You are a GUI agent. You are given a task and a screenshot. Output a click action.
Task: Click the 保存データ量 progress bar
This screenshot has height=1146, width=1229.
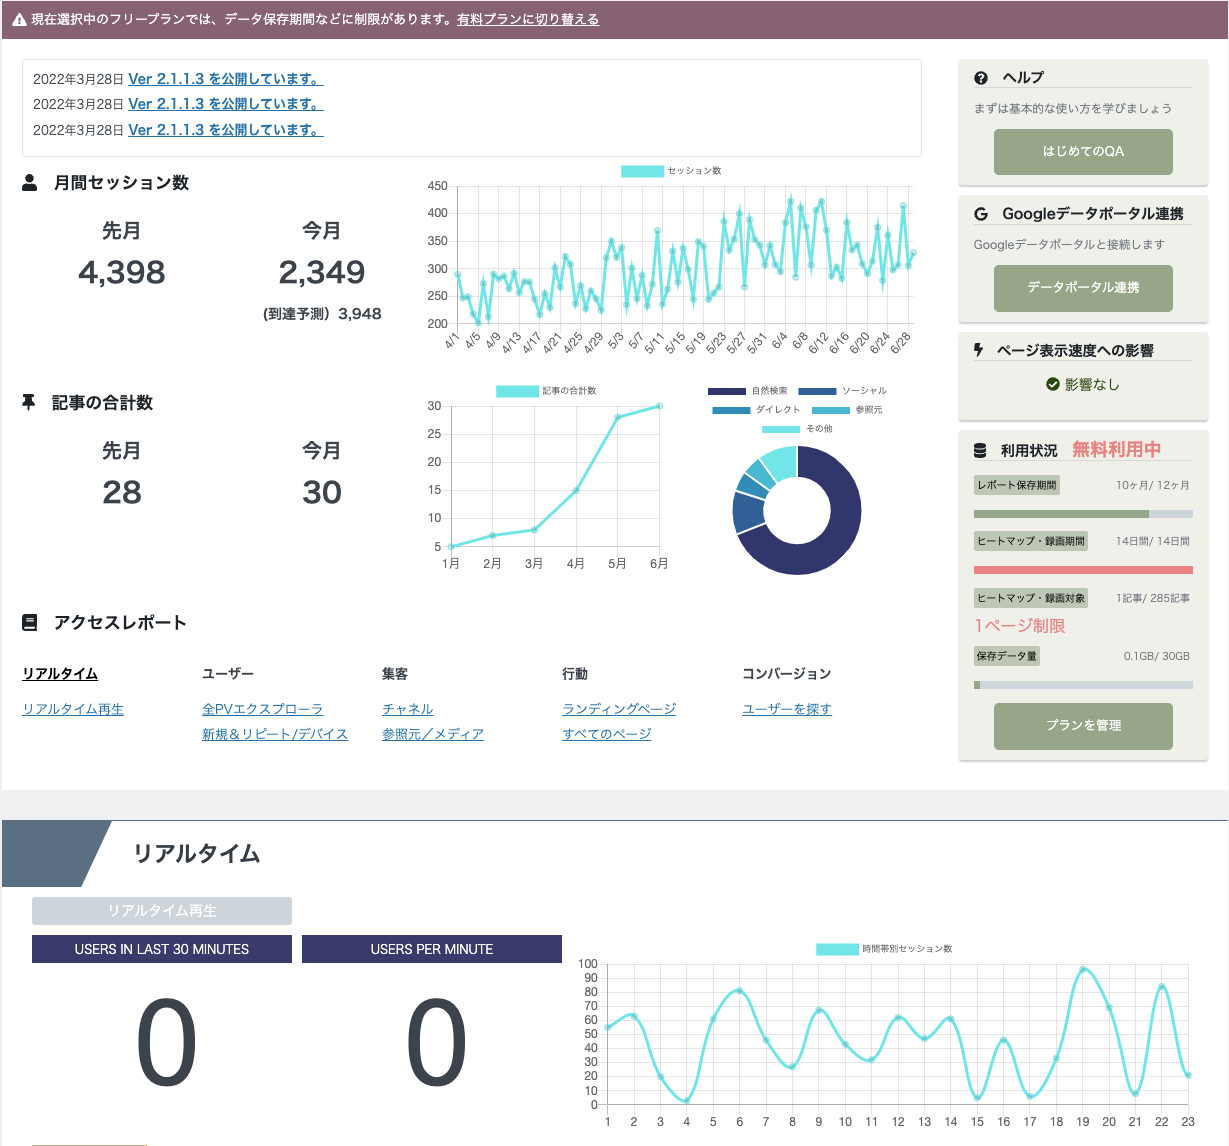click(1083, 685)
